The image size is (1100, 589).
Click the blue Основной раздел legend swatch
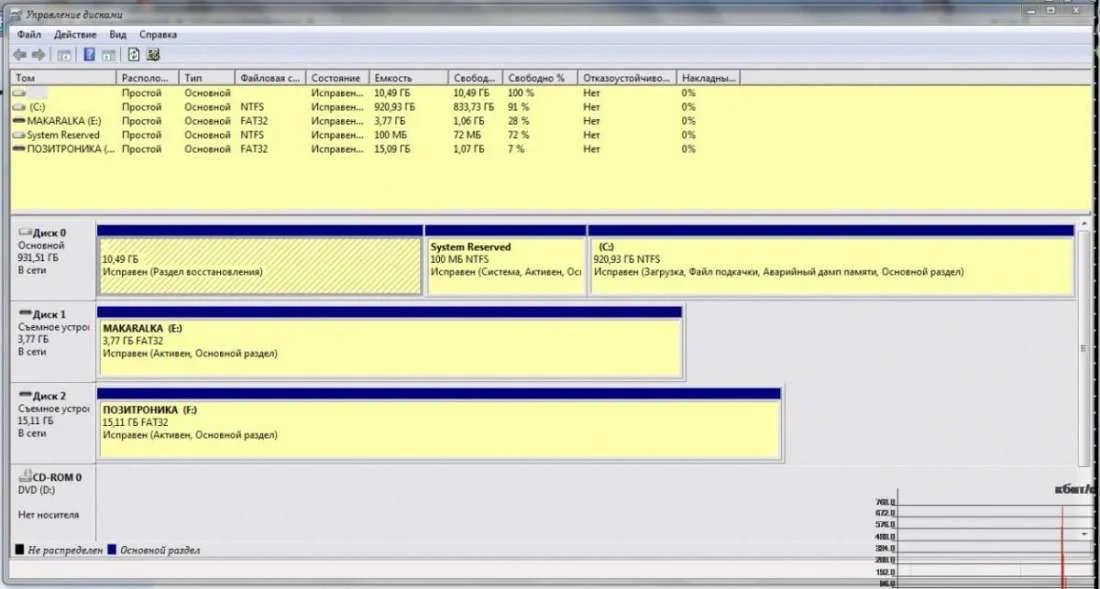click(112, 550)
